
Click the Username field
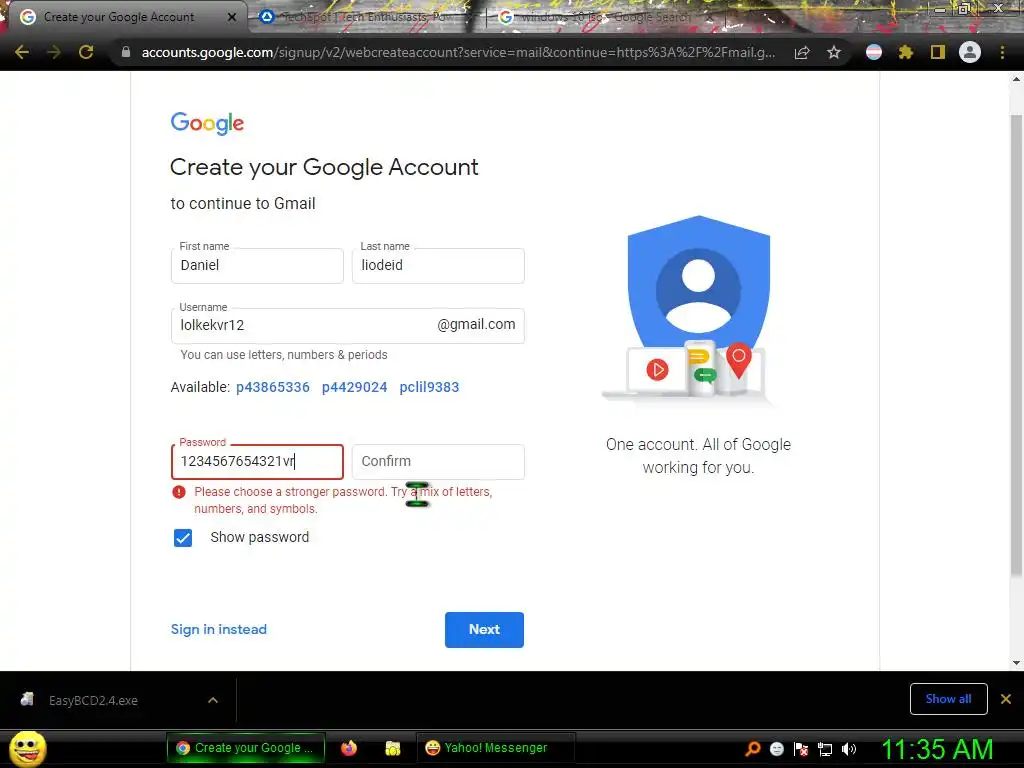tap(347, 325)
